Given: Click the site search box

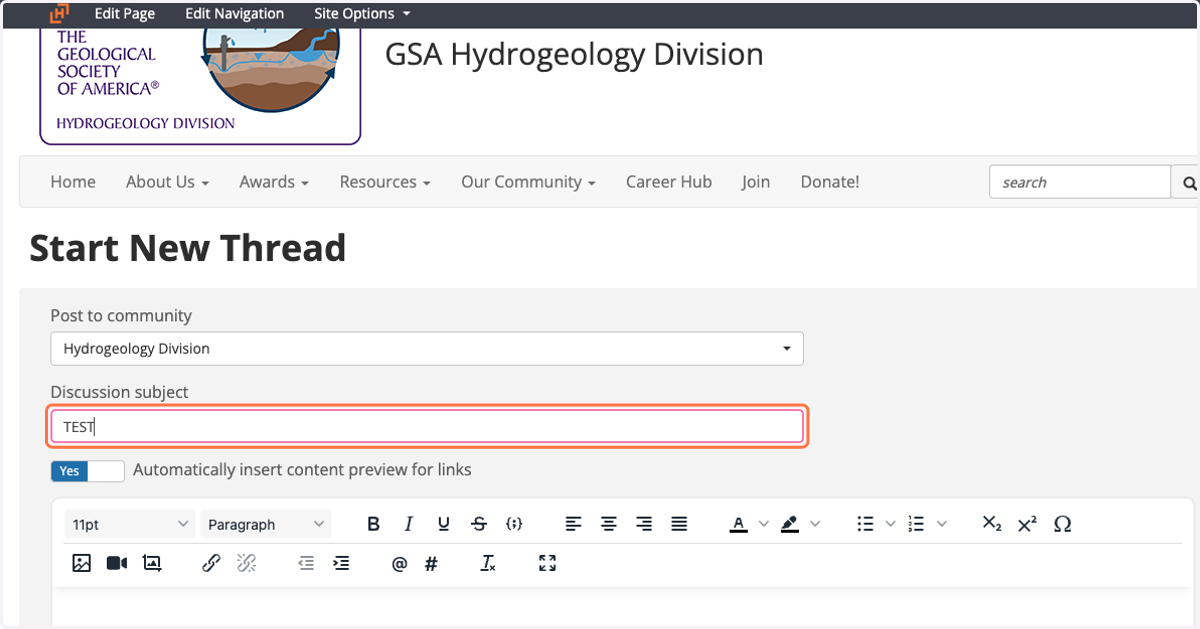Looking at the screenshot, I should [1080, 182].
